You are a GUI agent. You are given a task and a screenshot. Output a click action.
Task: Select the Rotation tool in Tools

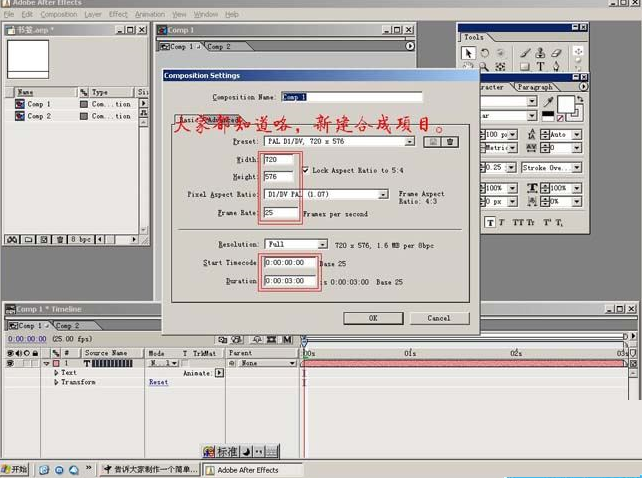point(485,53)
